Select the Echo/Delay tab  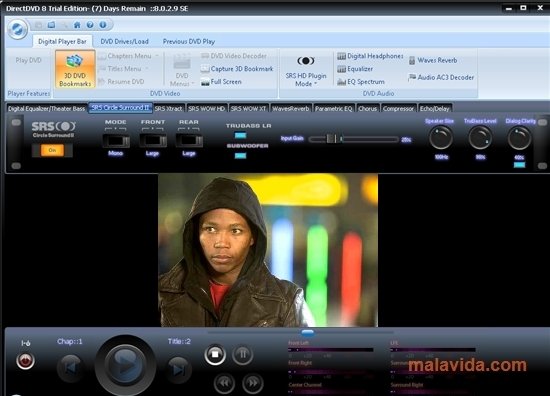[x=435, y=108]
